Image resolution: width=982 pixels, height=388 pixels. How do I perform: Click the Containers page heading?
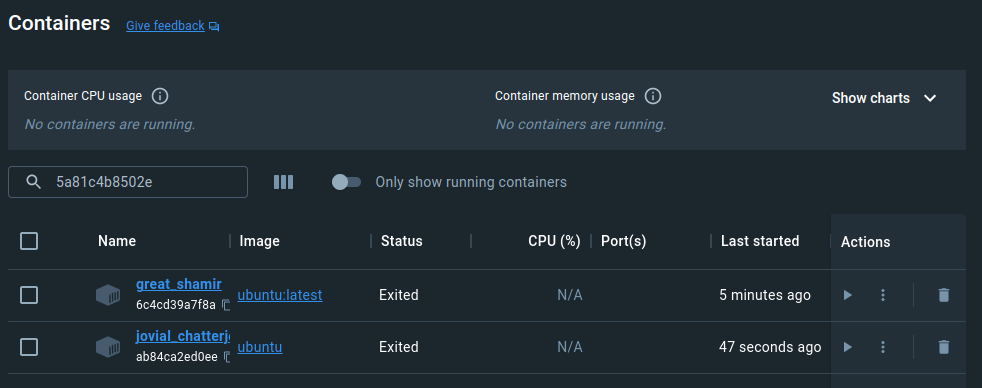(x=59, y=23)
